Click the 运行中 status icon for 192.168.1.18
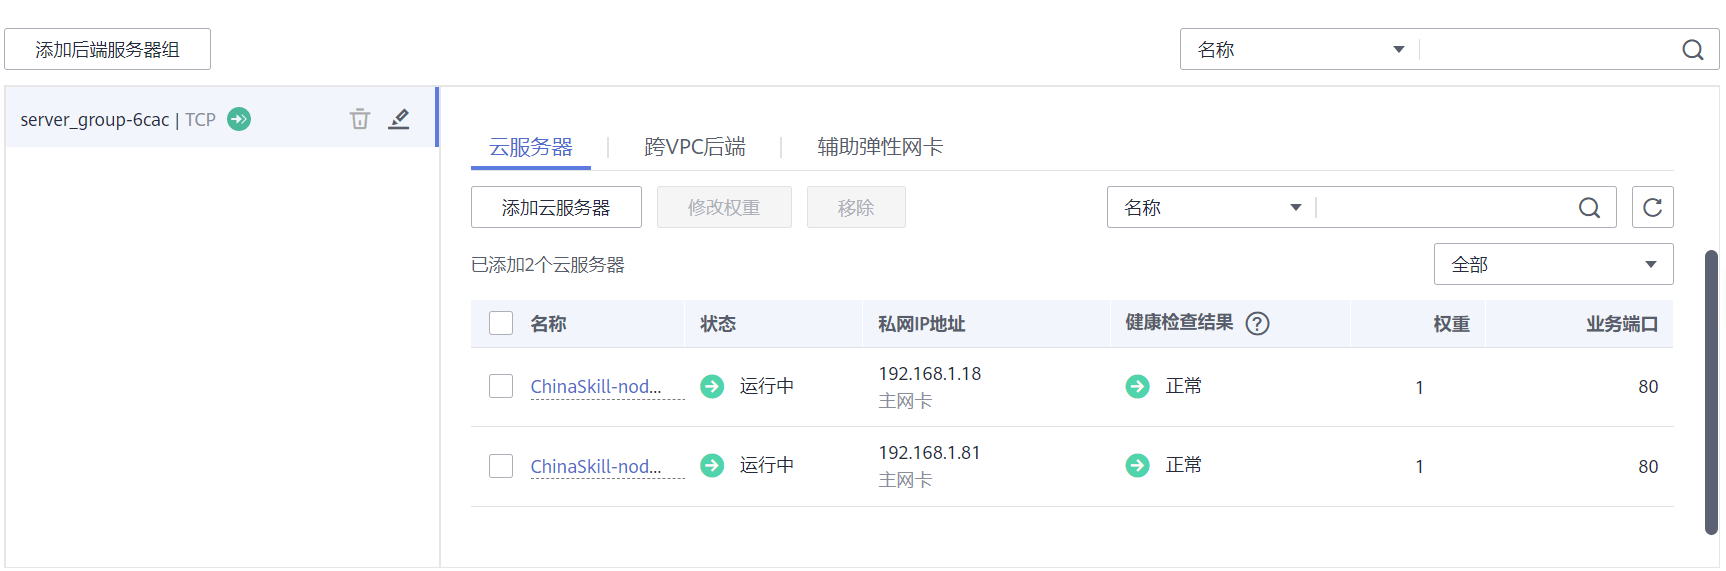The height and width of the screenshot is (571, 1726). tap(712, 386)
